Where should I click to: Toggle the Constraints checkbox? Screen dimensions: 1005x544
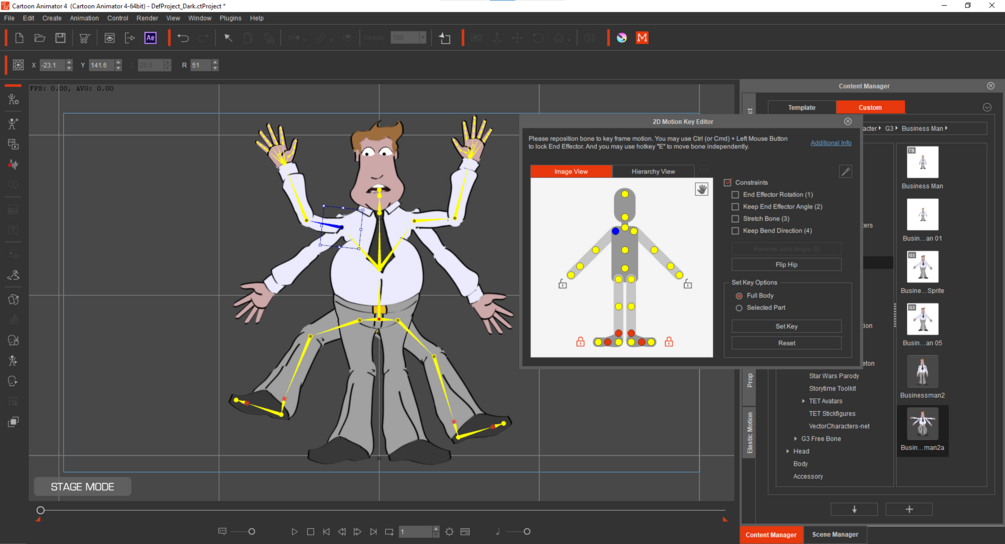(x=727, y=183)
